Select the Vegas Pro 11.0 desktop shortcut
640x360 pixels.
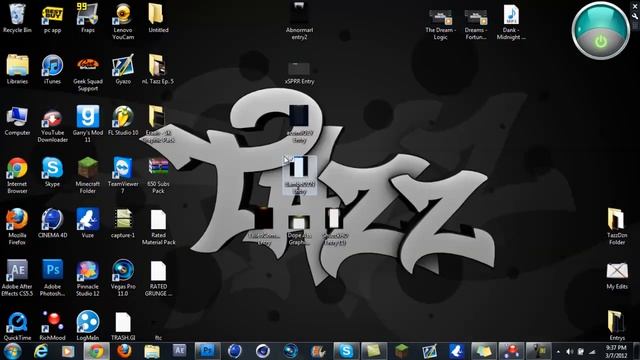tap(123, 278)
